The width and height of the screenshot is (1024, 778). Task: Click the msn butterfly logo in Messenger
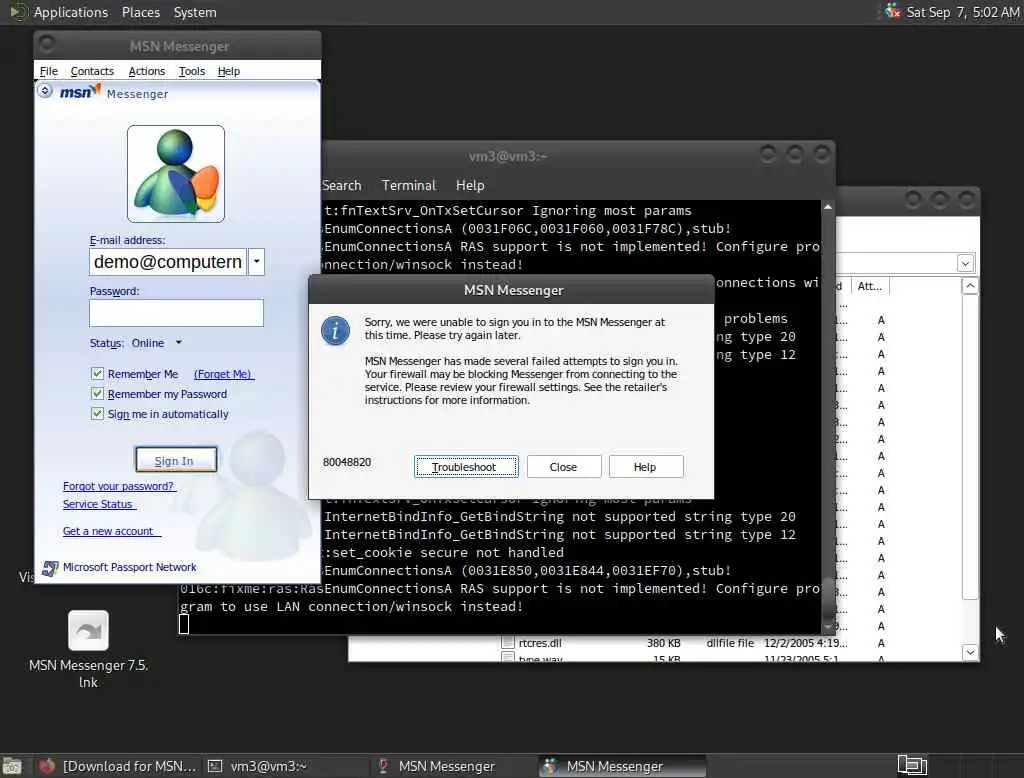click(x=80, y=91)
